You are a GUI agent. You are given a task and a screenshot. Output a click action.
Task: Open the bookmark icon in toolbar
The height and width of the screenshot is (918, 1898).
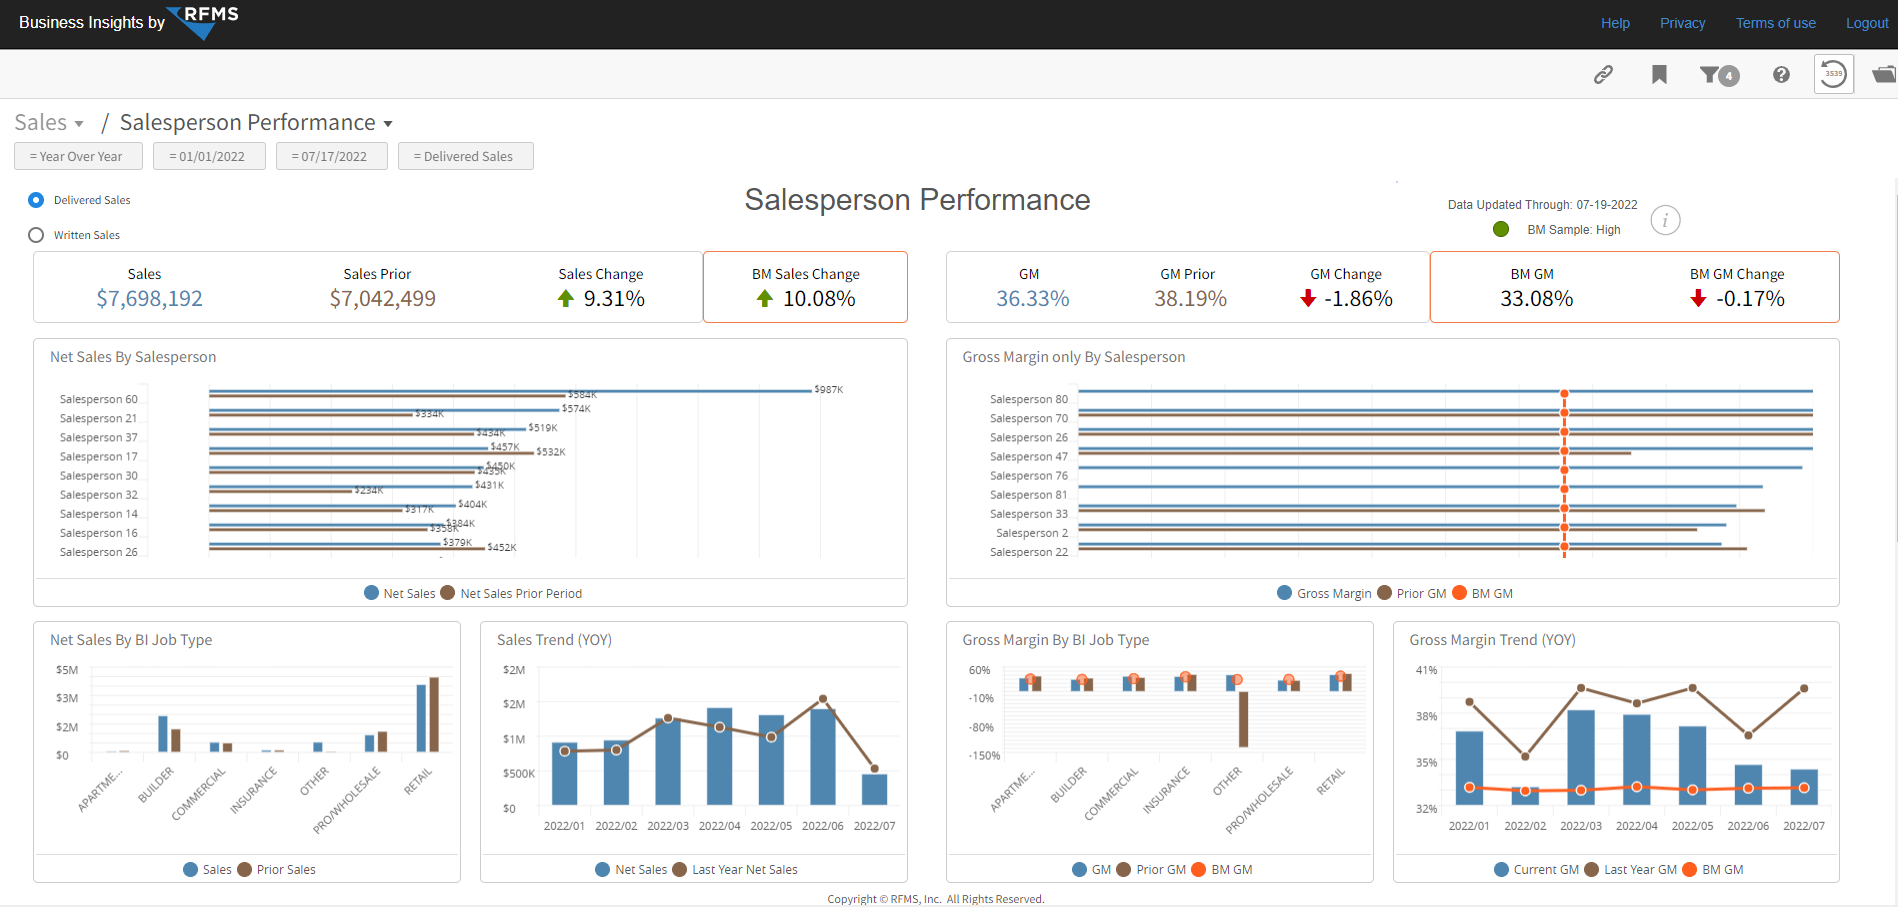pyautogui.click(x=1659, y=74)
